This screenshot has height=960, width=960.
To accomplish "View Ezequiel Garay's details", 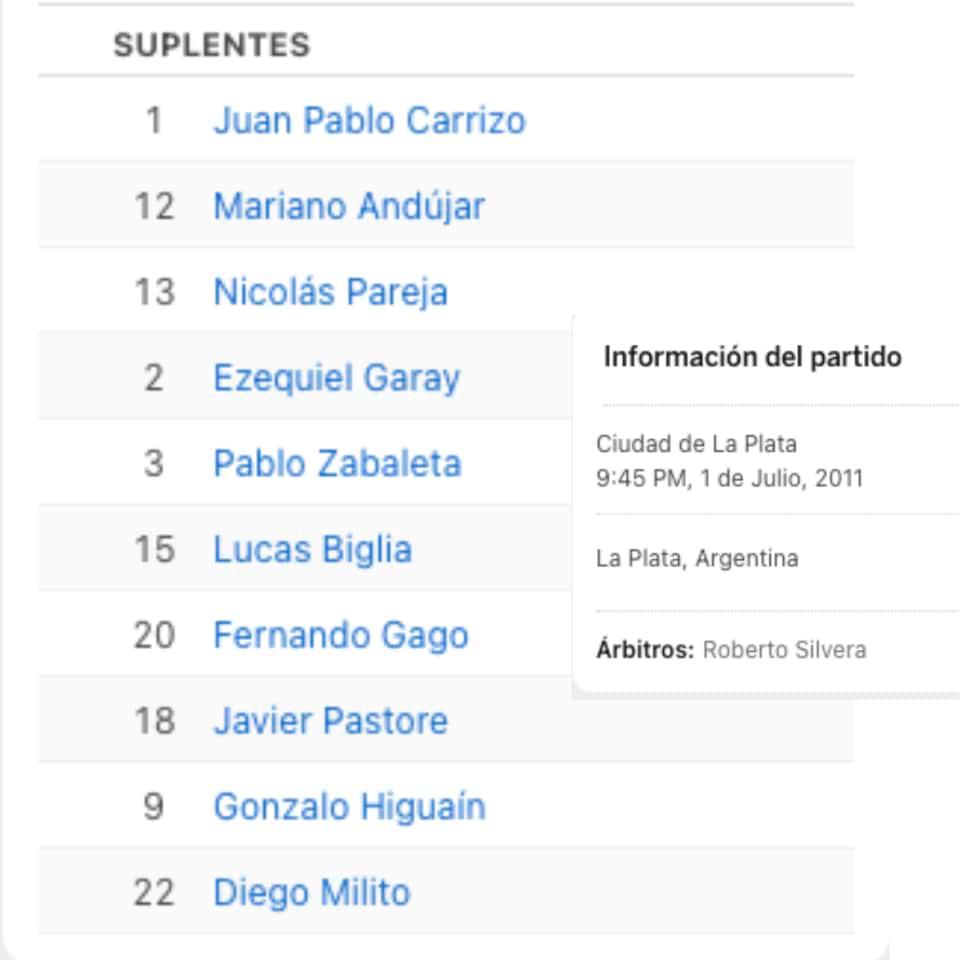I will 337,378.
